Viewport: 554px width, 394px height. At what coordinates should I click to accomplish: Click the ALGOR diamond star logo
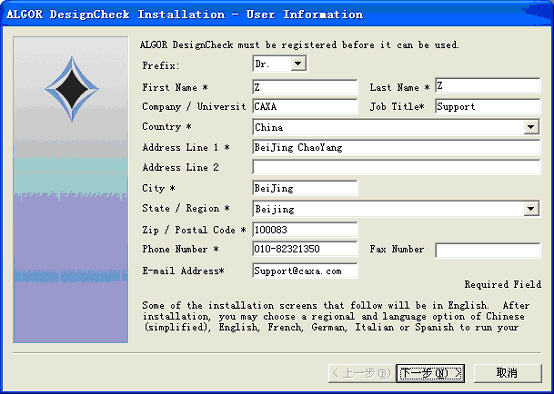coord(72,89)
